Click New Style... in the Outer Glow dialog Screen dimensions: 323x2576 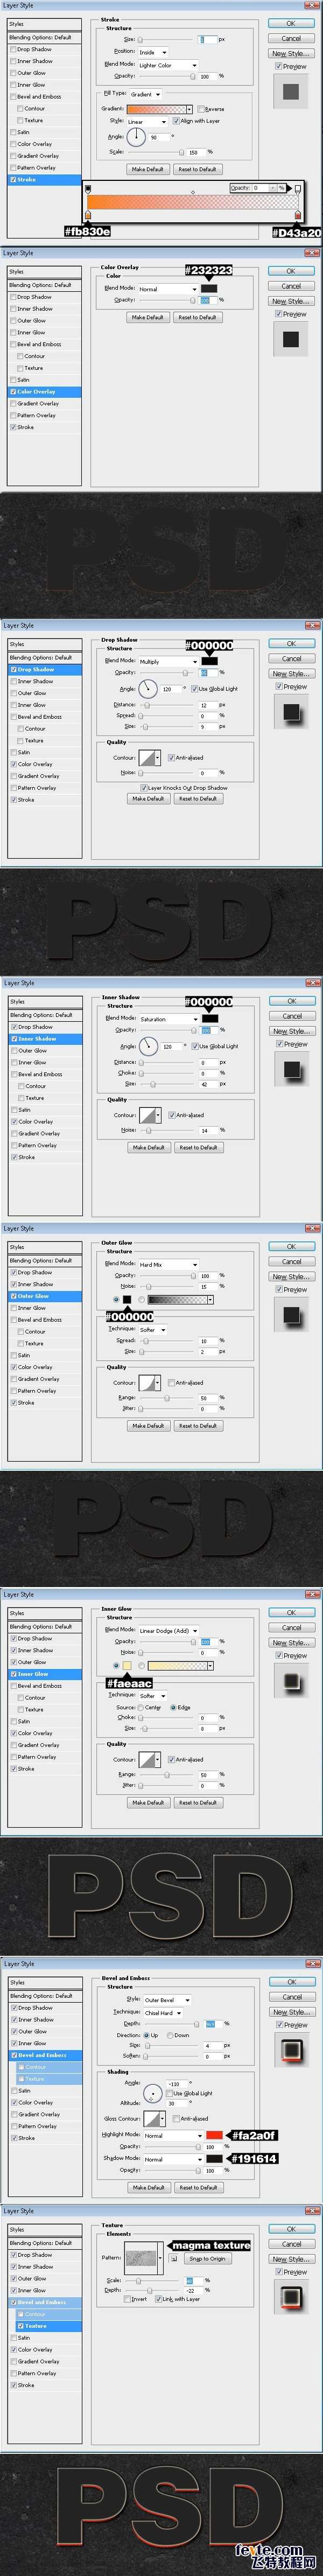coord(291,1277)
